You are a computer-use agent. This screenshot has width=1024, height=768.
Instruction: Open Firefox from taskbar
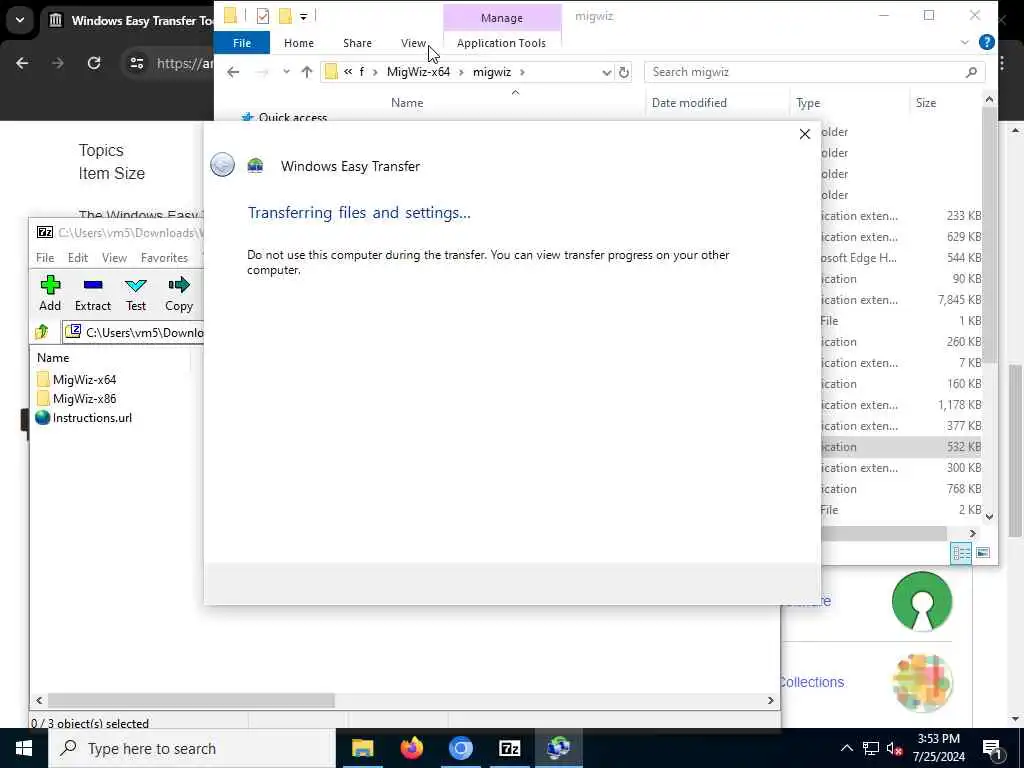[x=411, y=748]
